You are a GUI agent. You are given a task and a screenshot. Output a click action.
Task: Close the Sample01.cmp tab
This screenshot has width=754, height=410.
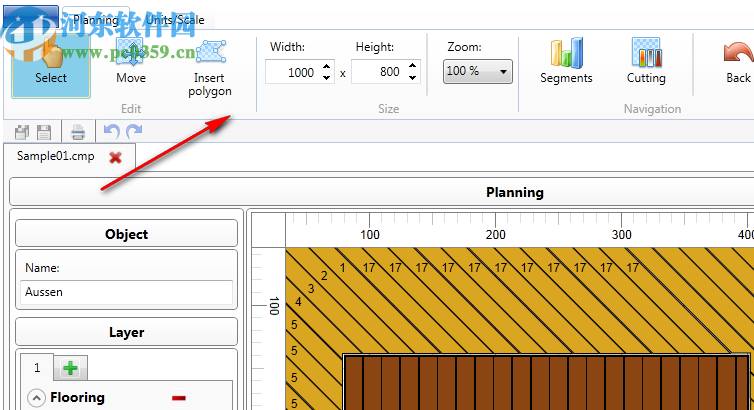click(115, 157)
